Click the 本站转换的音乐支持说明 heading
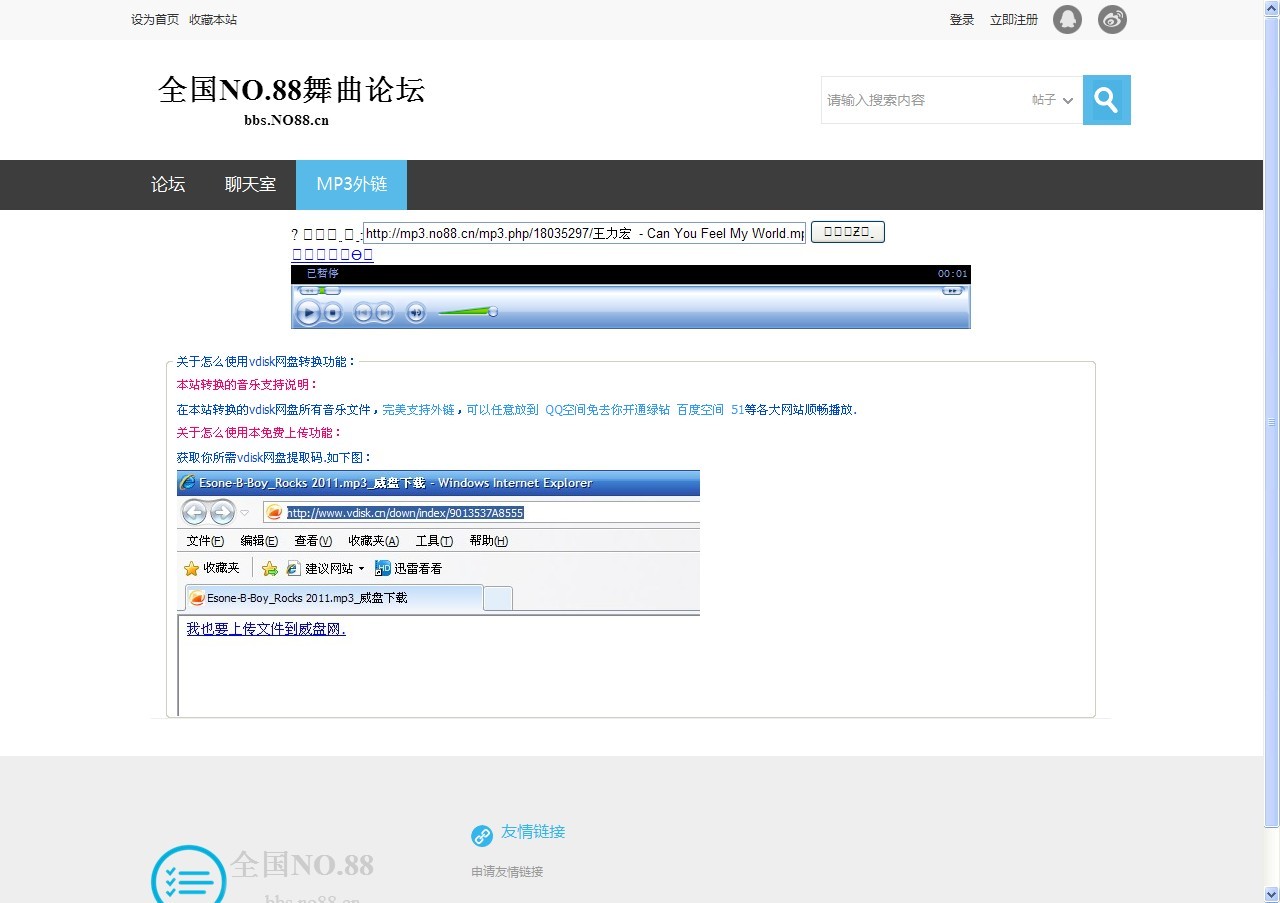This screenshot has width=1280, height=903. (x=247, y=385)
